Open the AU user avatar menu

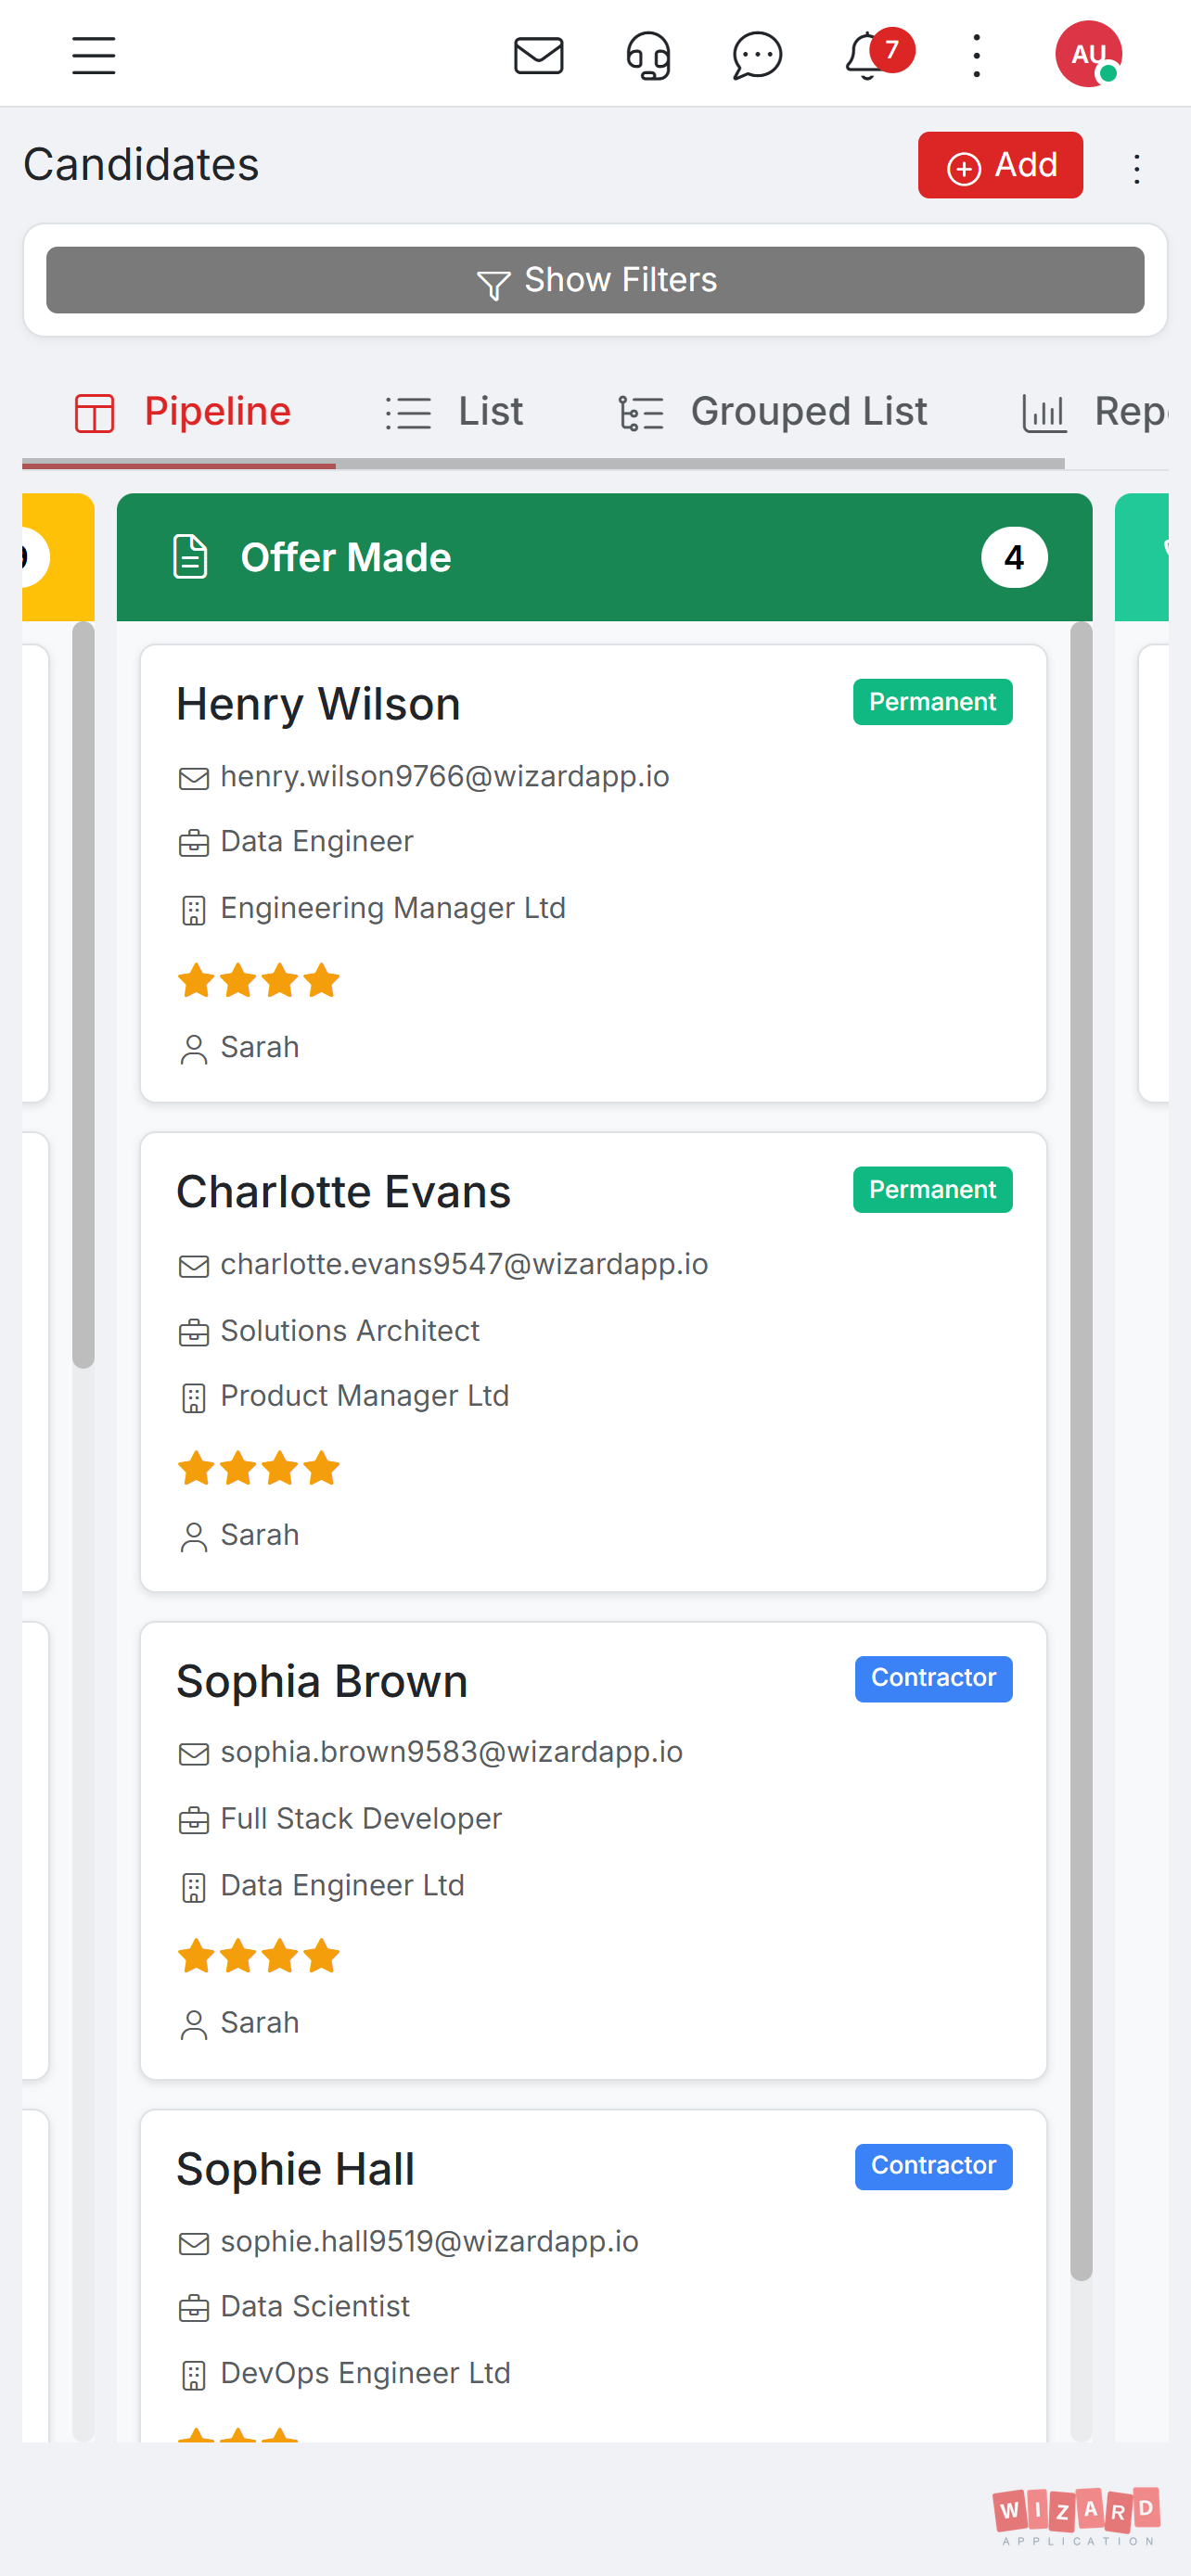(1088, 55)
